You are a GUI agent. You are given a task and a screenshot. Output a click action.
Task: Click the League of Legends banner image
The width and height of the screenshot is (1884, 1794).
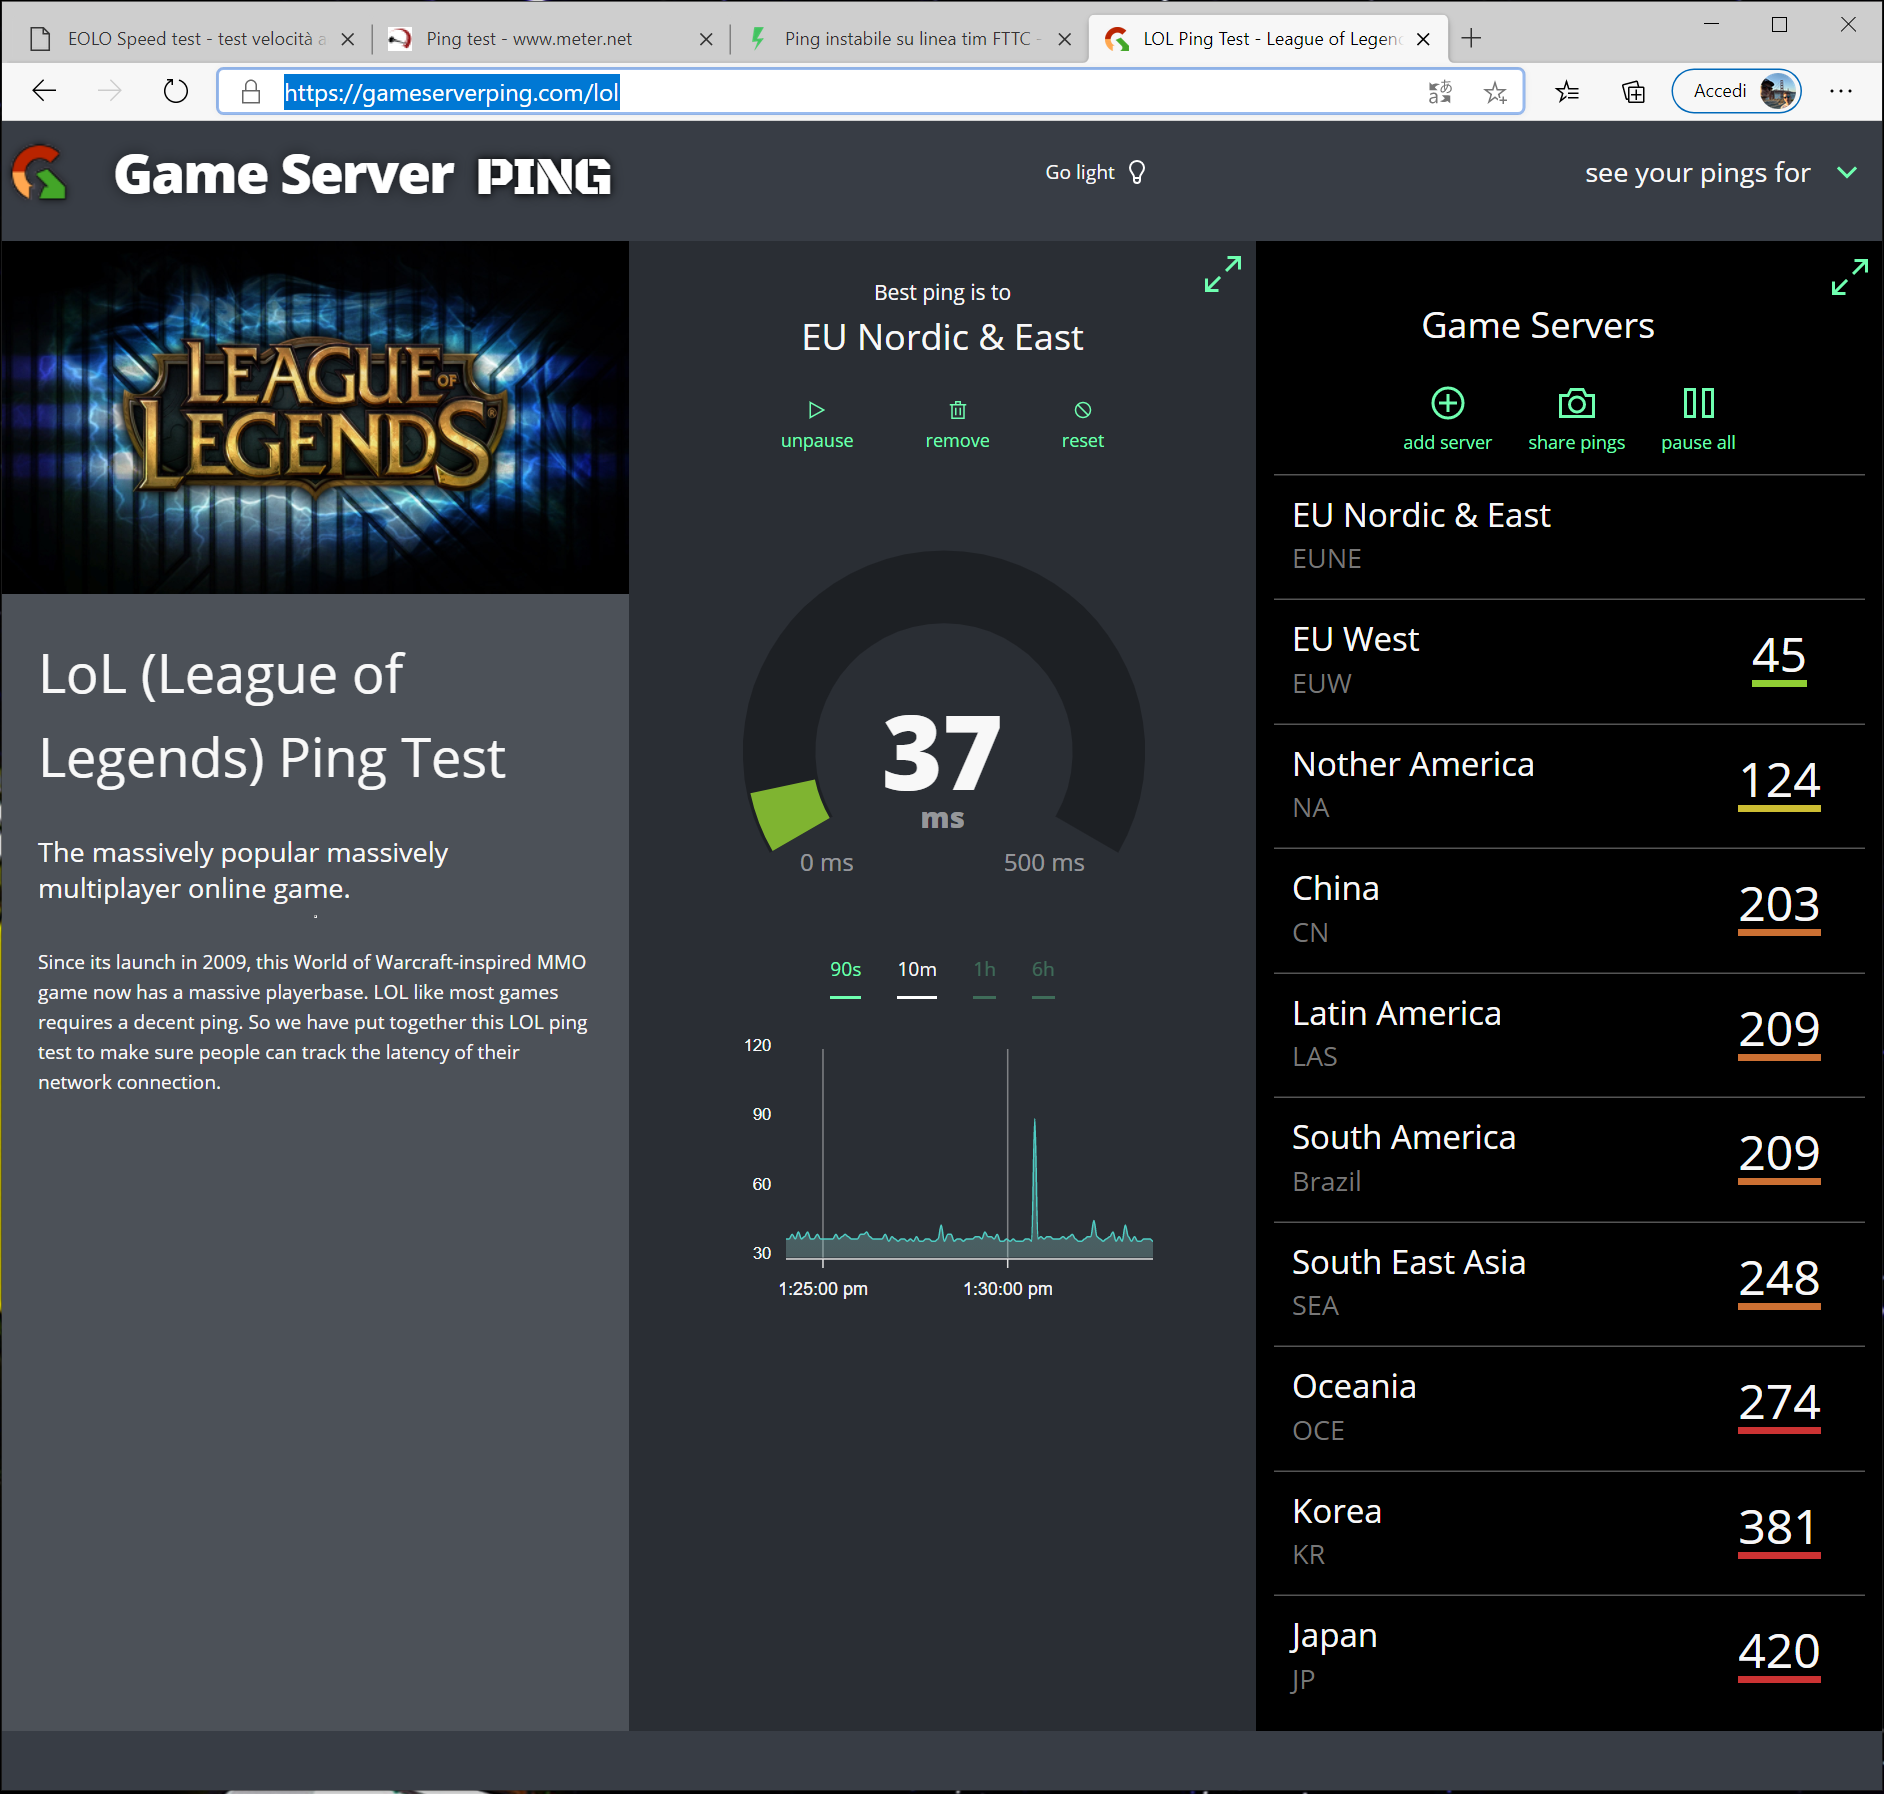(315, 417)
